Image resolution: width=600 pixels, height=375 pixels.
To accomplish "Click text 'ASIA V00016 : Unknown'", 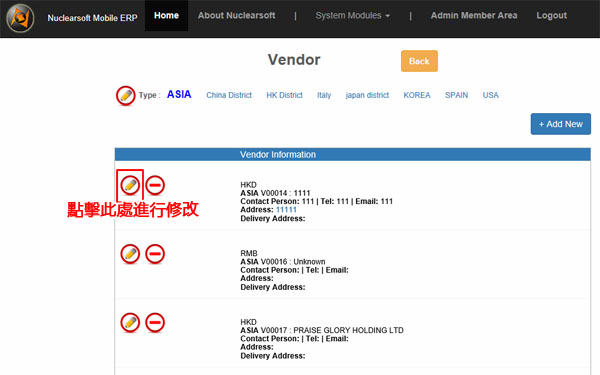I will (x=283, y=262).
